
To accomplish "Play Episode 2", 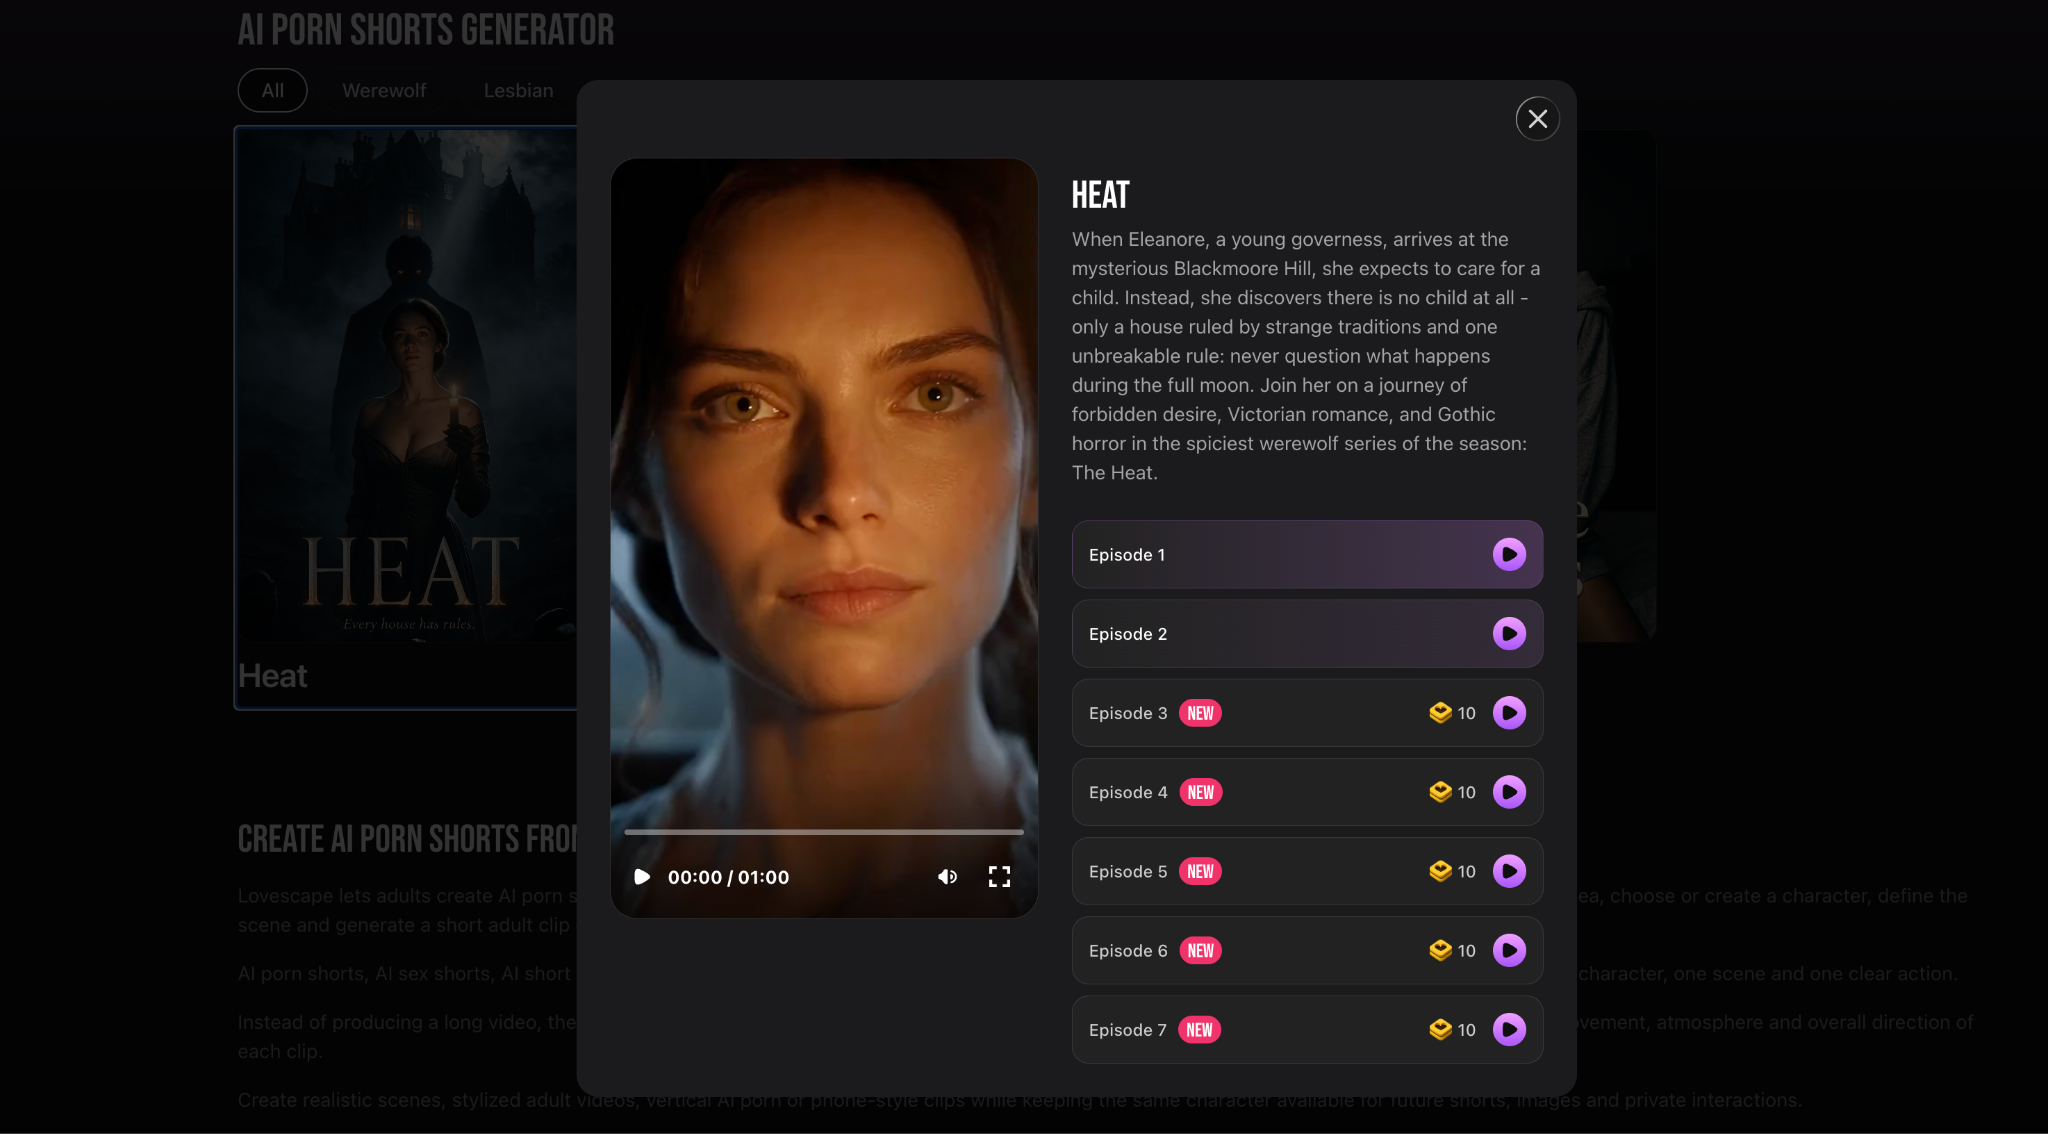I will (x=1509, y=633).
